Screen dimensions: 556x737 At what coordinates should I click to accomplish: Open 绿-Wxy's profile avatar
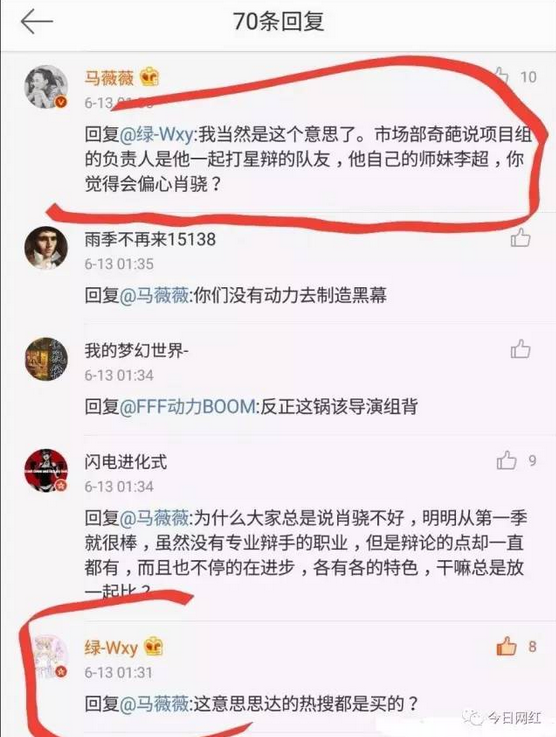click(51, 656)
